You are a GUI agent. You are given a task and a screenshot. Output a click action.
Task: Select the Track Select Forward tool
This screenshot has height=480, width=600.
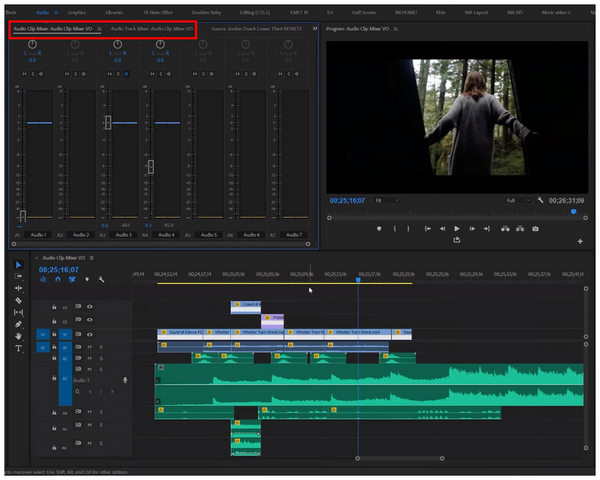[19, 275]
